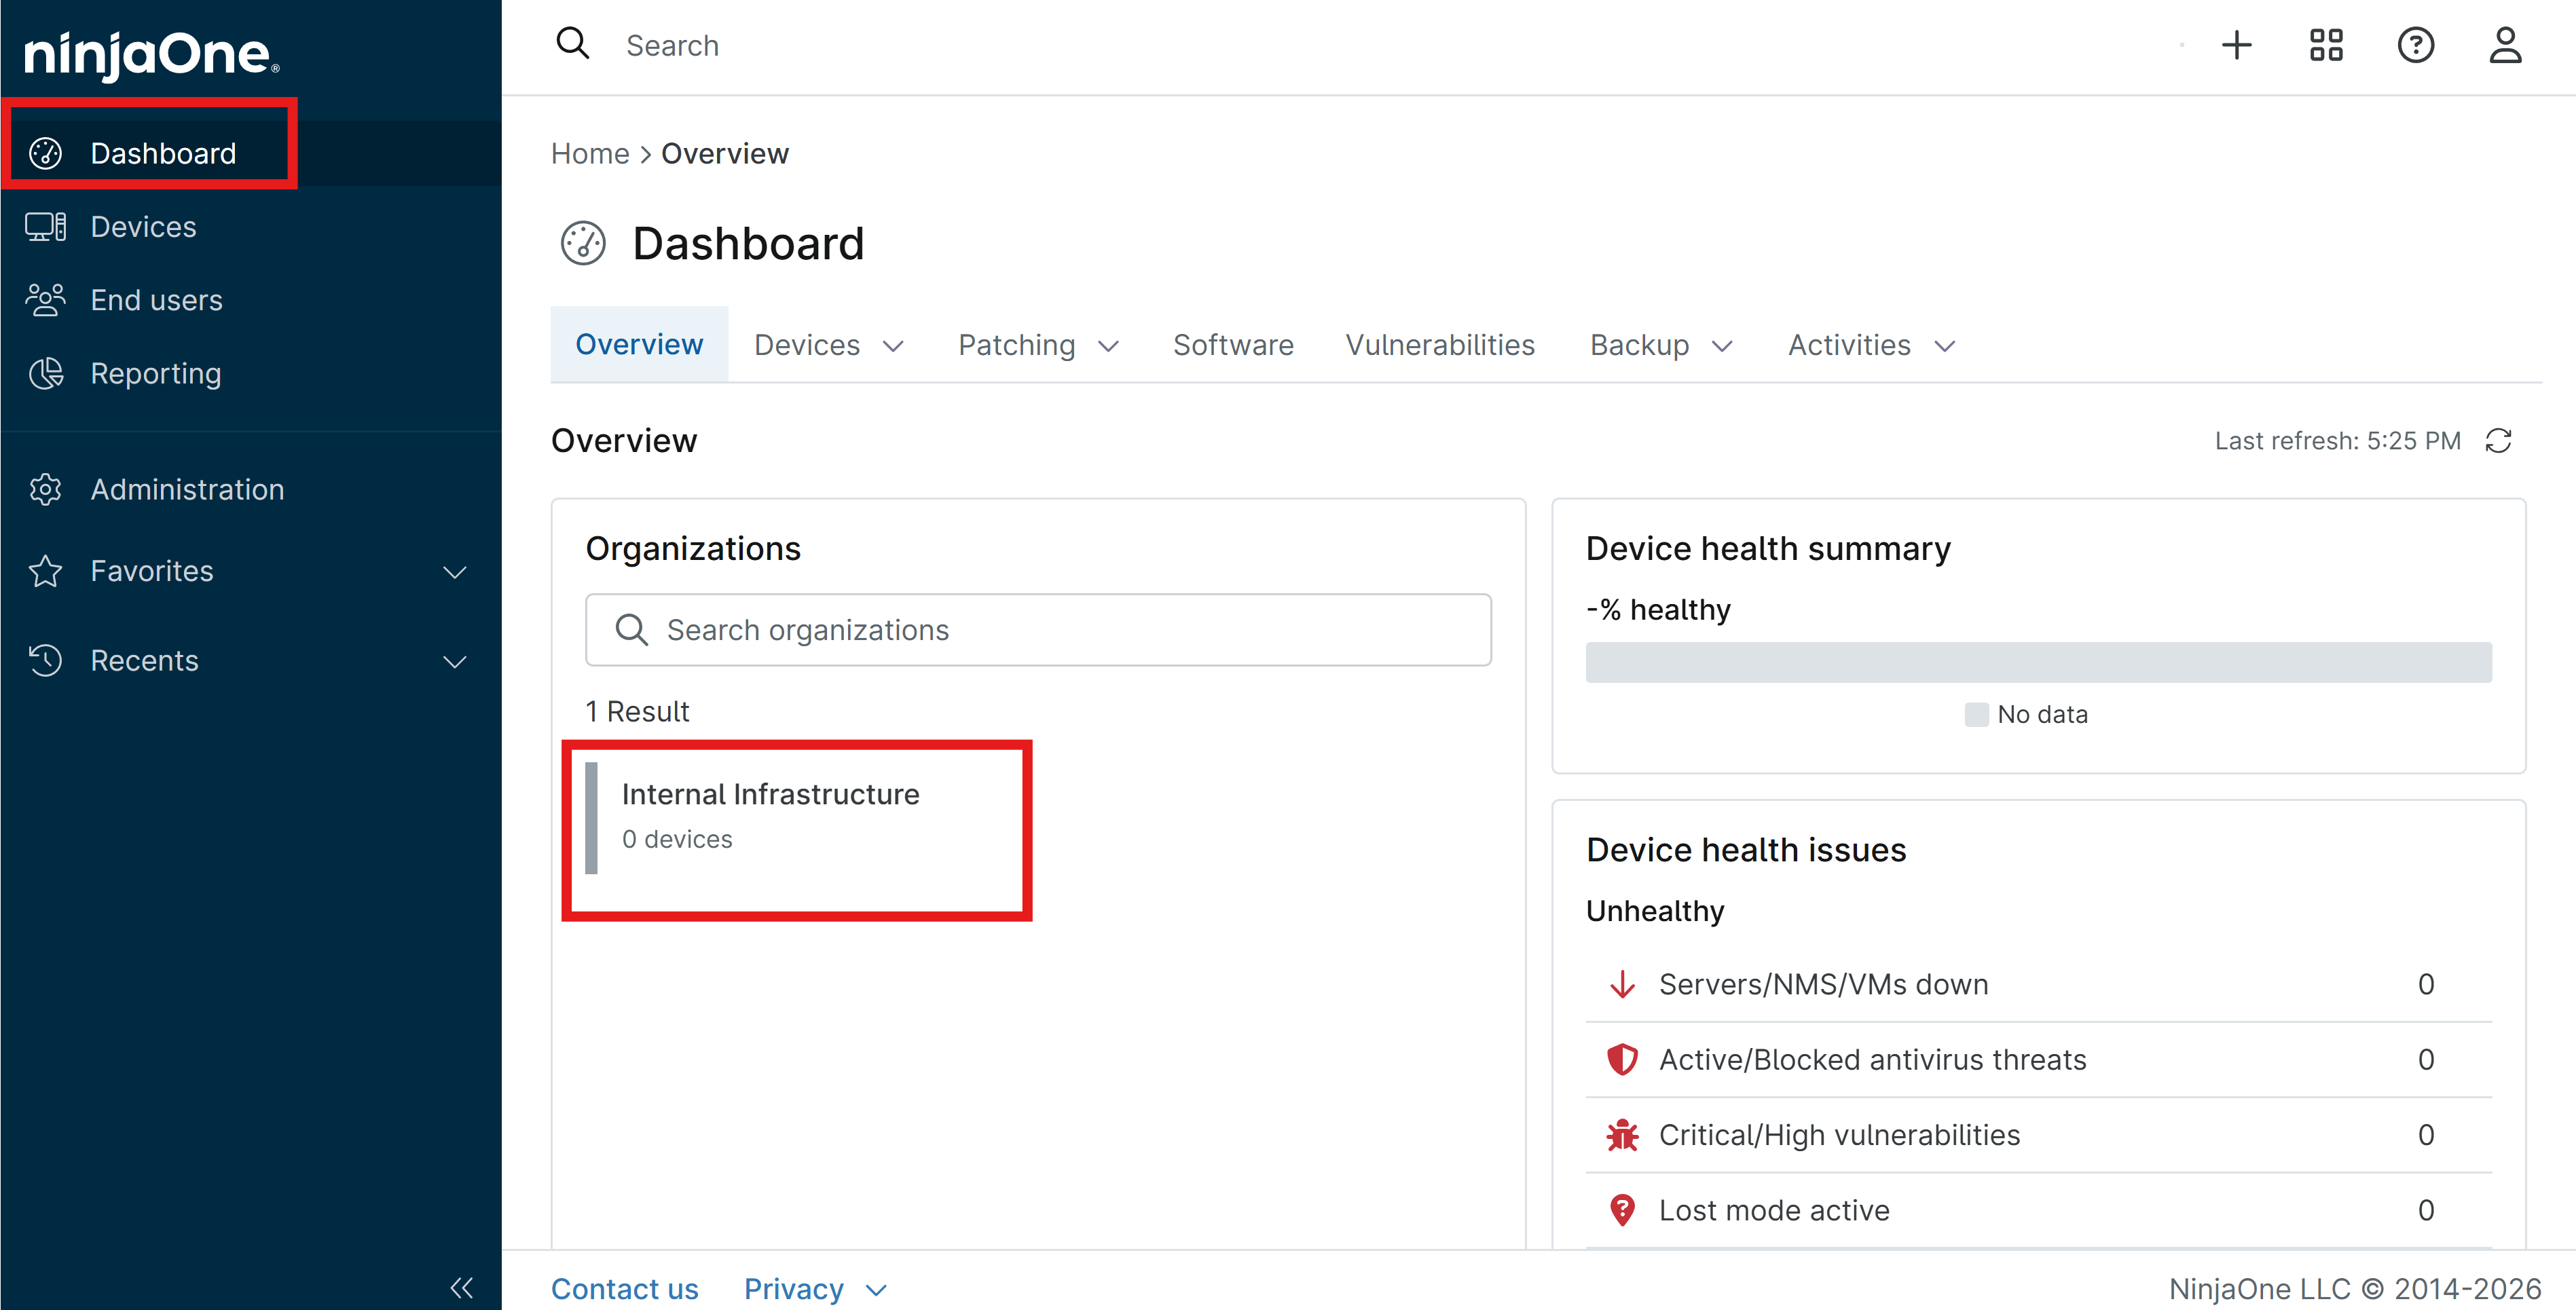Refresh the overview with refresh icon
This screenshot has height=1310, width=2576.
click(2499, 441)
